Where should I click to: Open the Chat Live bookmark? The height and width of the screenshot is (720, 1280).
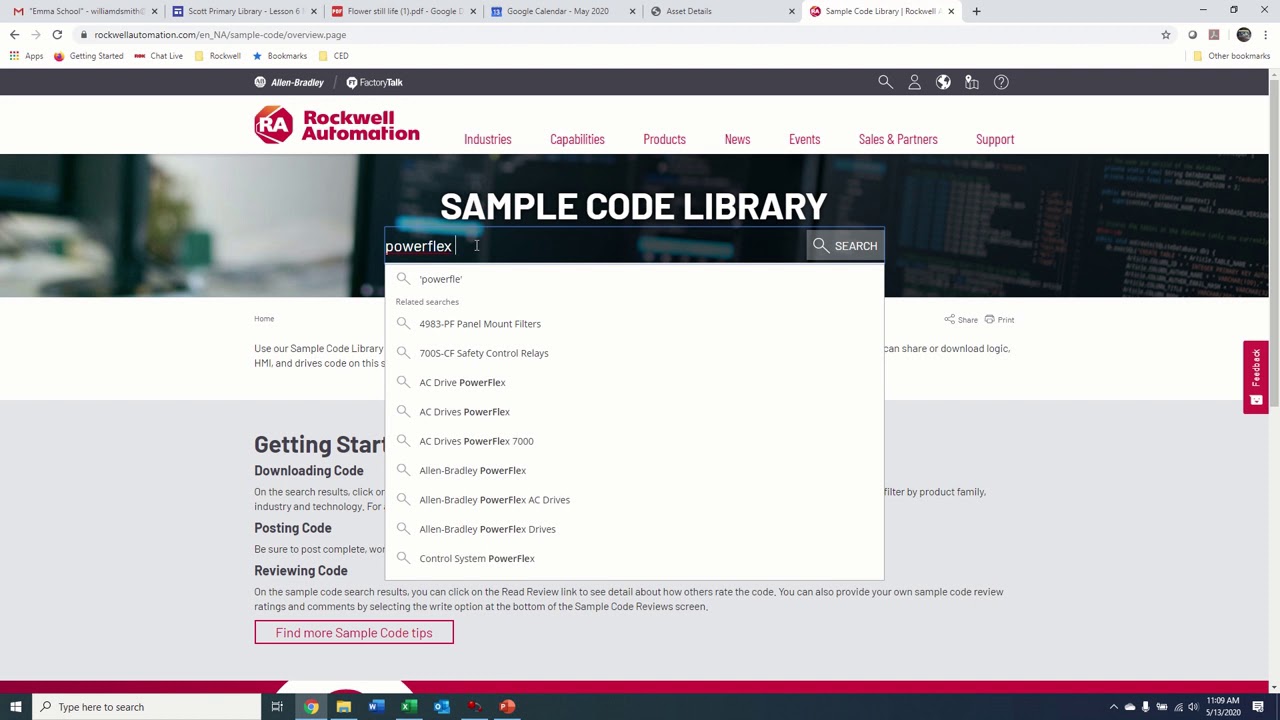coord(159,56)
